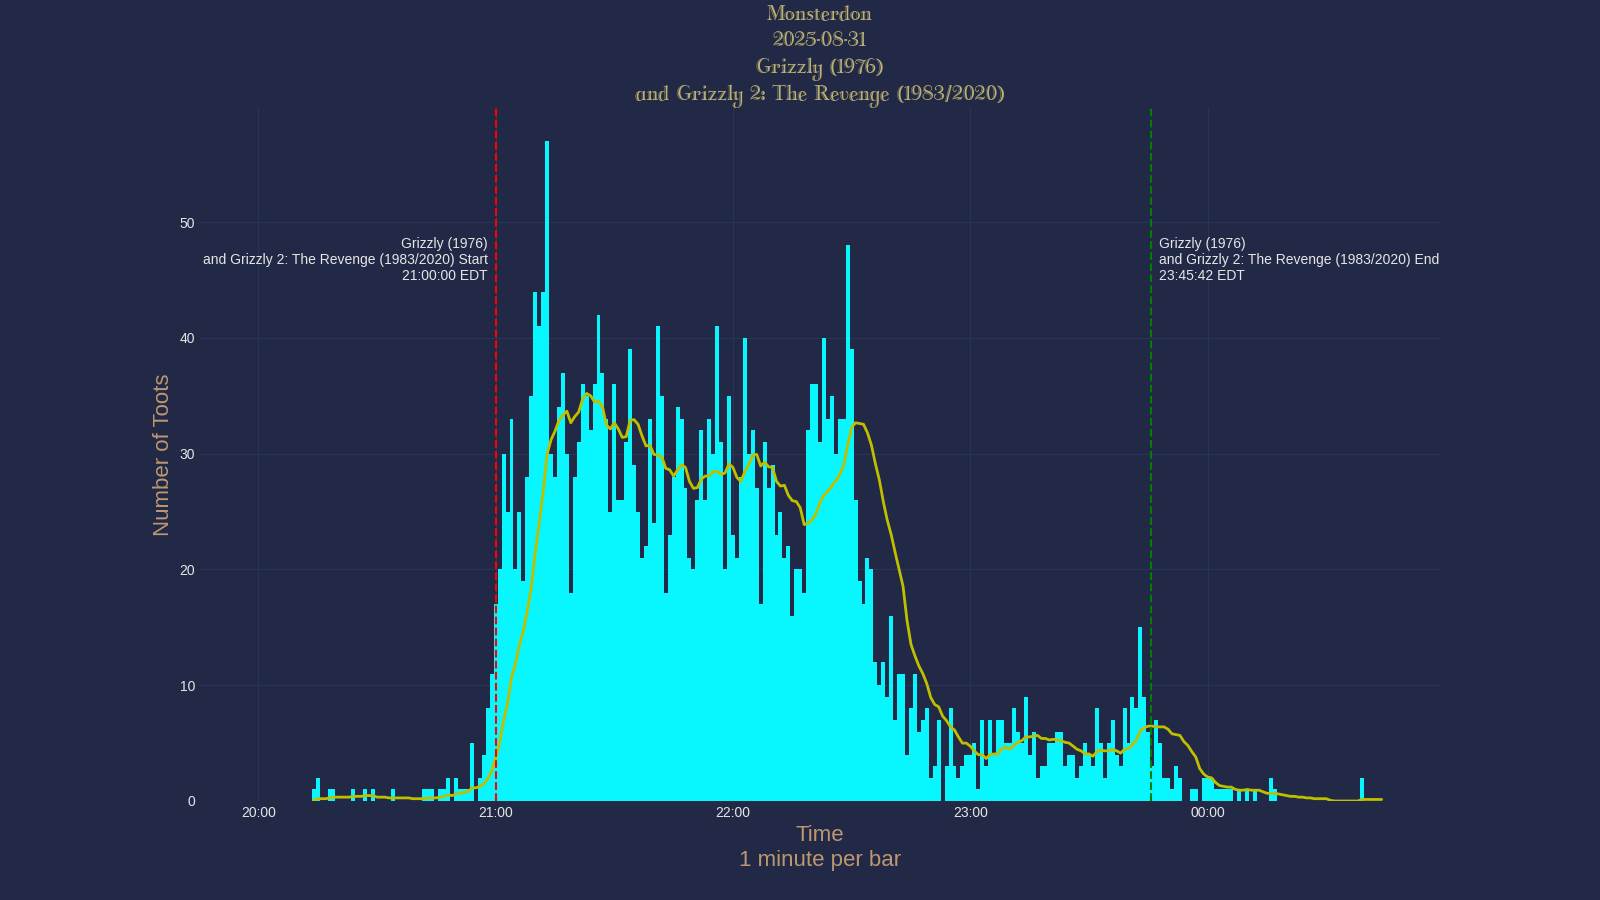Select the 50 mark on the y-axis
The image size is (1600, 900).
point(186,223)
